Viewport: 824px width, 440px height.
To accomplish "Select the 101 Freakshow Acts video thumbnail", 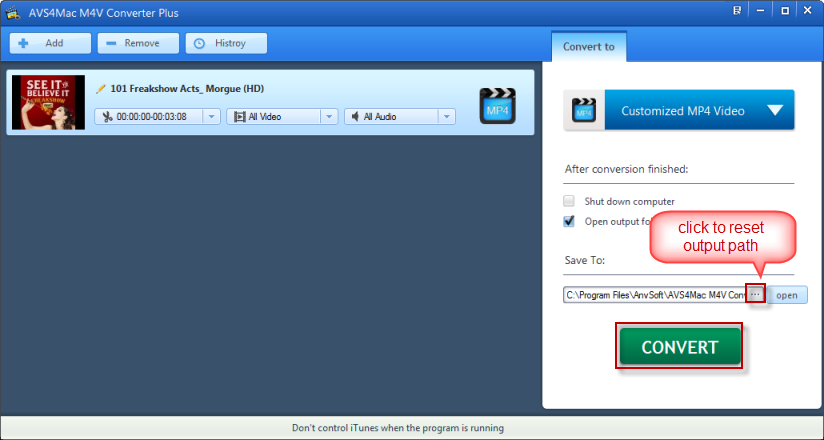I will click(x=48, y=102).
